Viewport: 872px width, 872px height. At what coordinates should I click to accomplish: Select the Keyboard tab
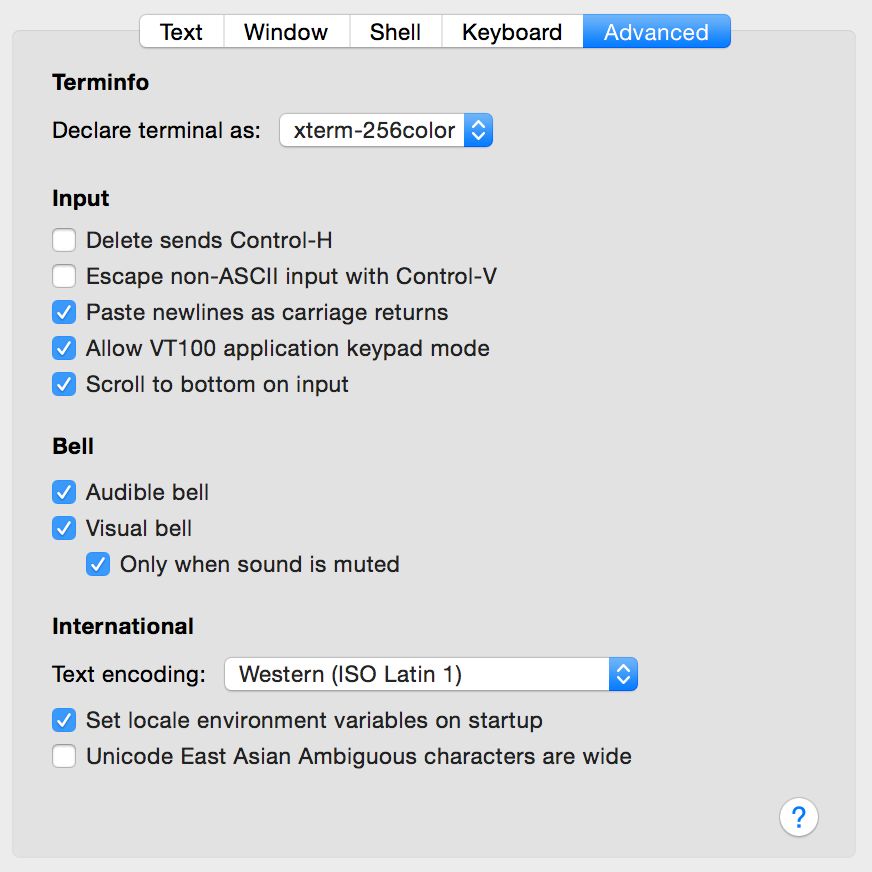point(512,32)
